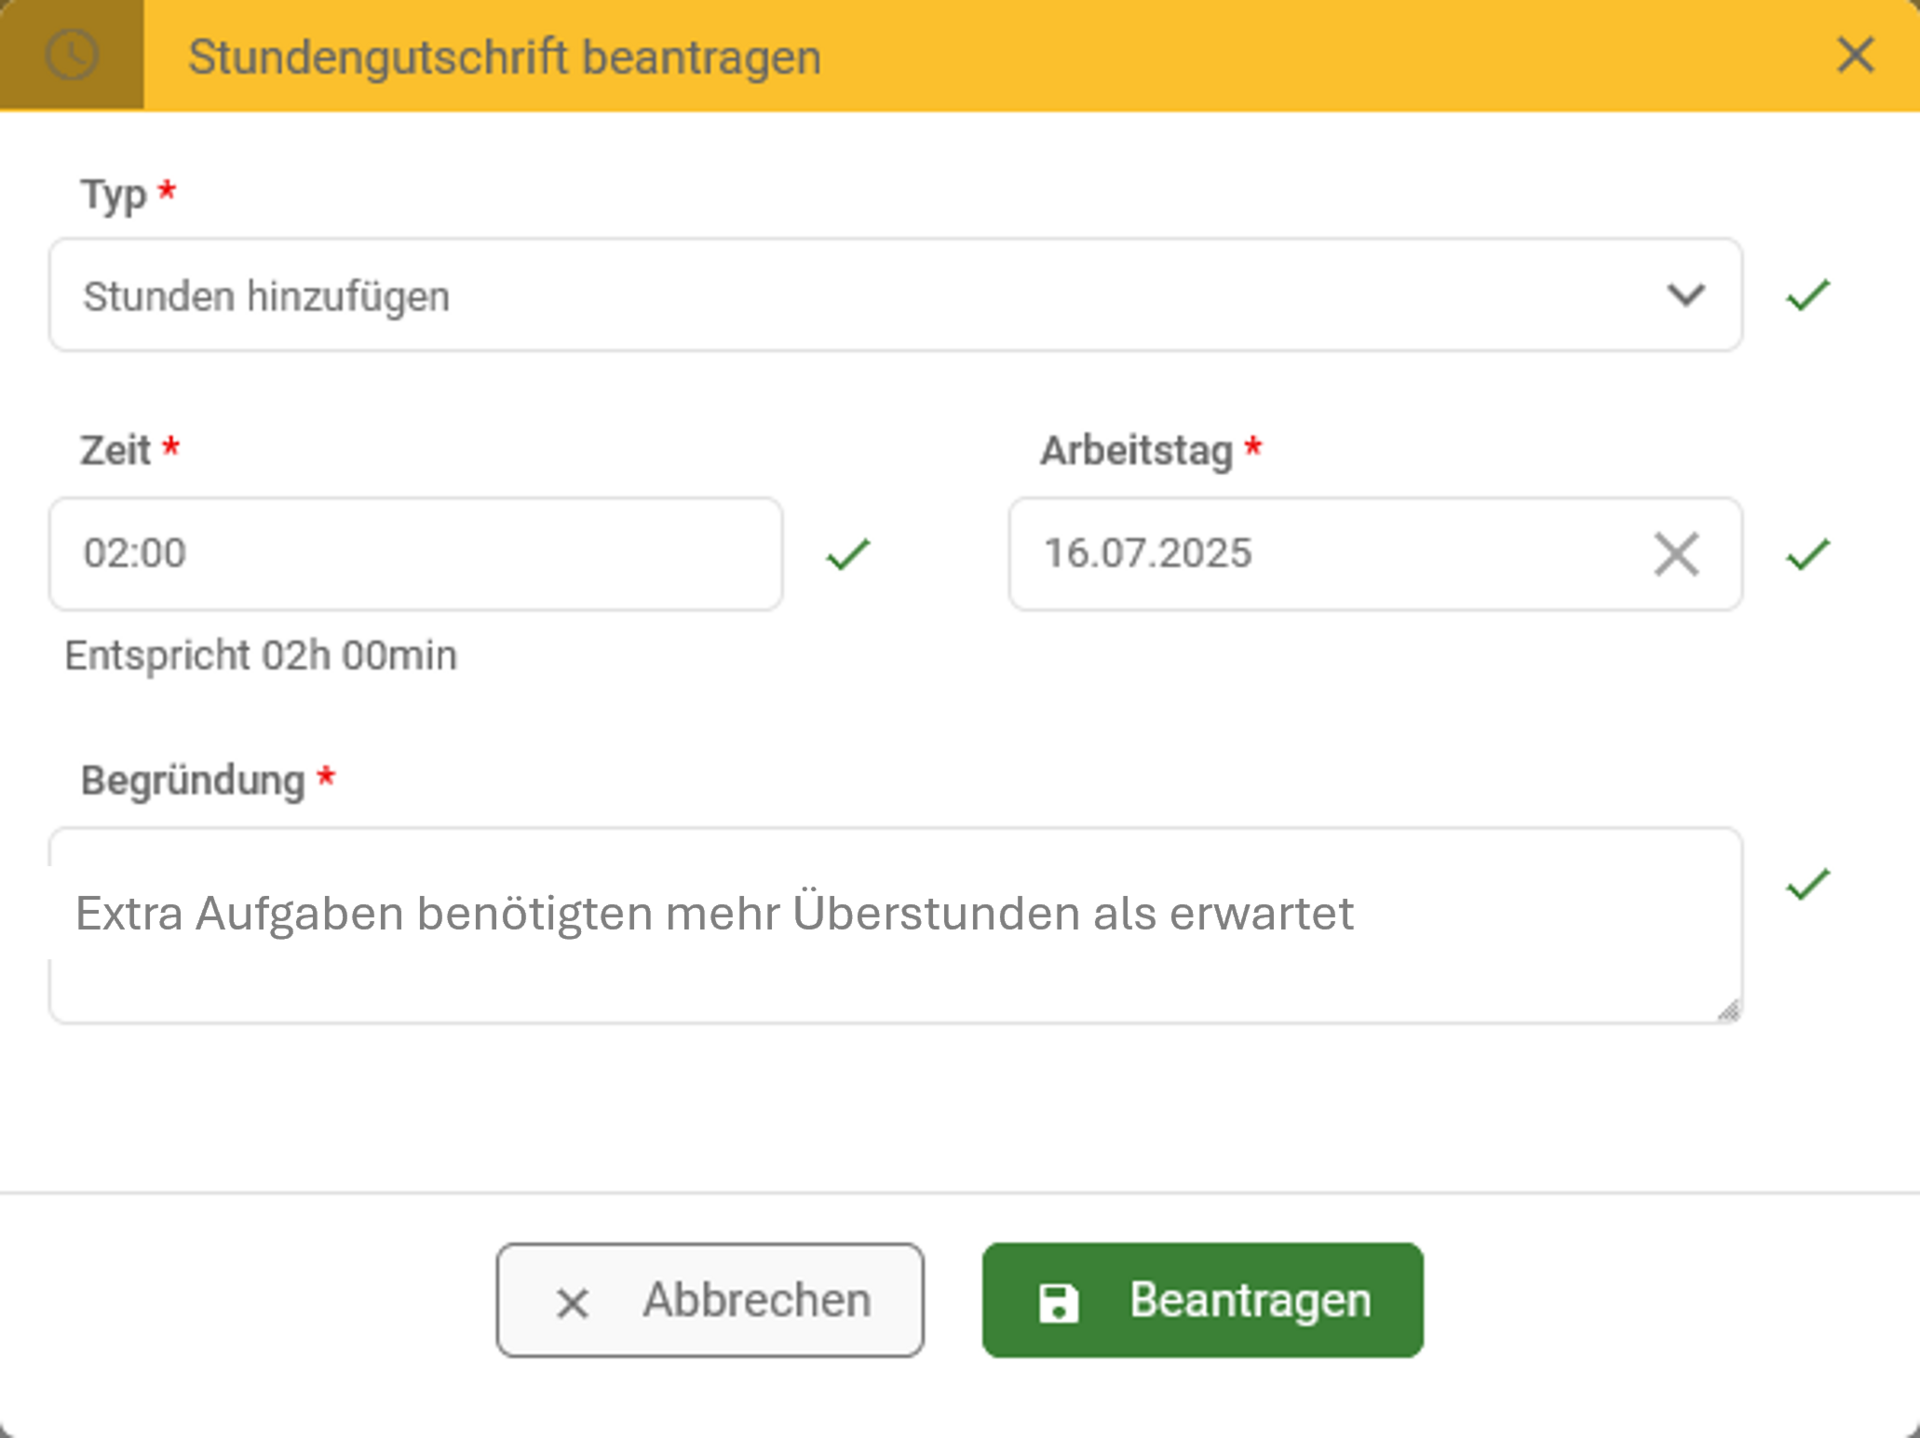Expand the Typ selection via its chevron arrow
Screen dimensions: 1920x1438
[1684, 295]
